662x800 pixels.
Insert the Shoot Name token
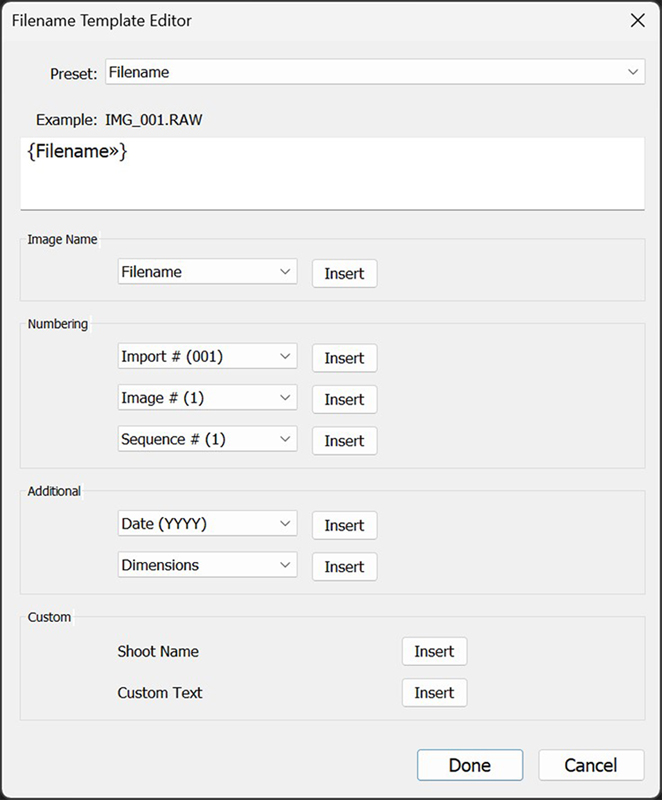click(x=434, y=651)
